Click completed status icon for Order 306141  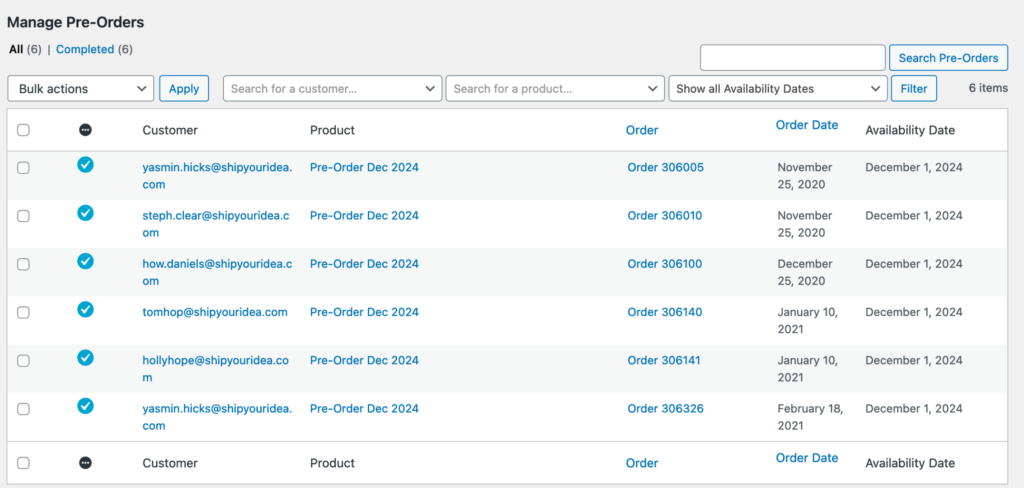pyautogui.click(x=85, y=358)
